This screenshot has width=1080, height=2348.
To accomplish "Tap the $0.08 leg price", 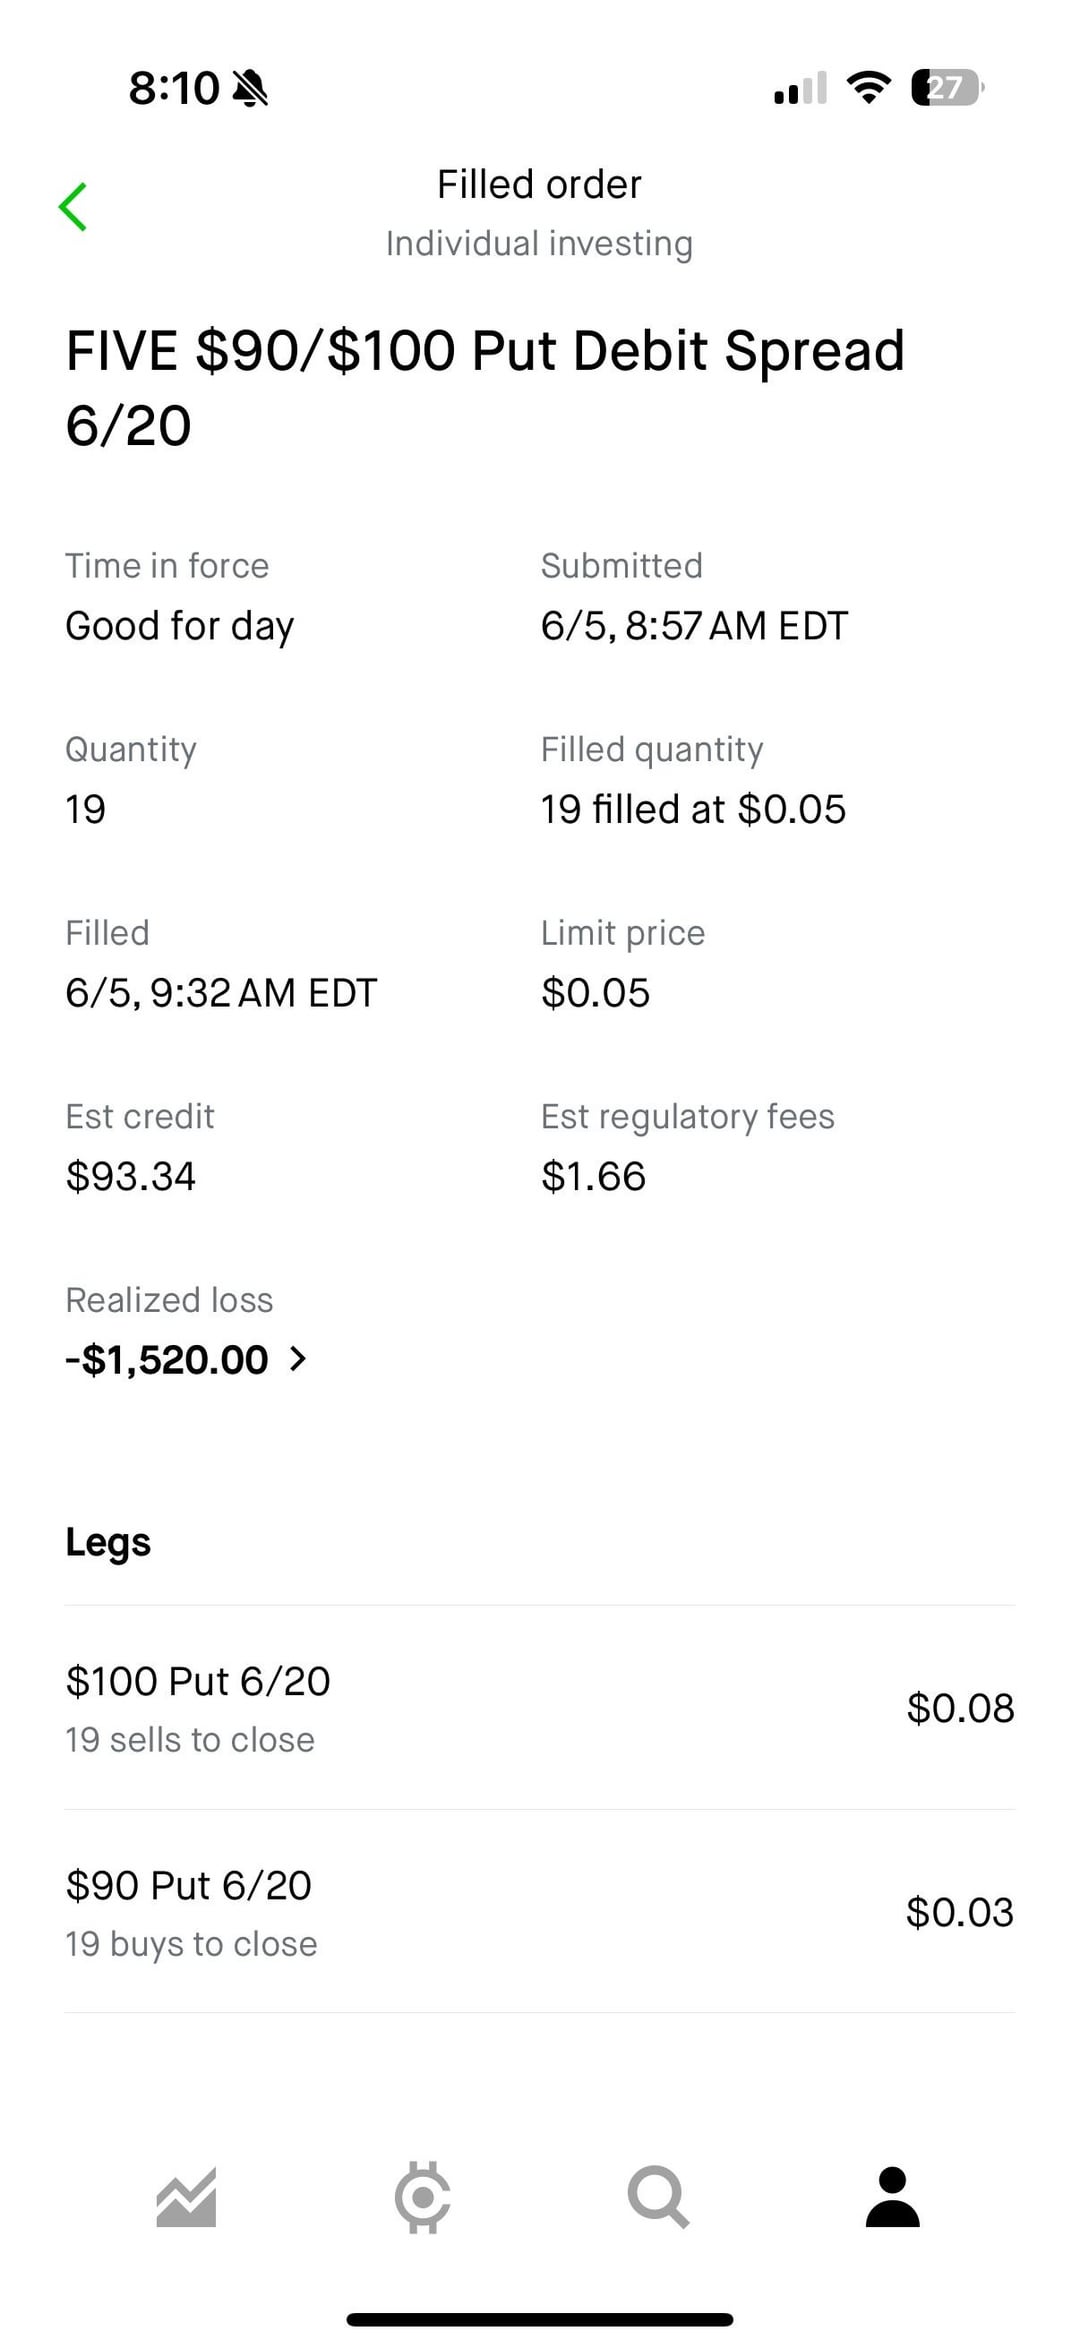I will (x=960, y=1708).
